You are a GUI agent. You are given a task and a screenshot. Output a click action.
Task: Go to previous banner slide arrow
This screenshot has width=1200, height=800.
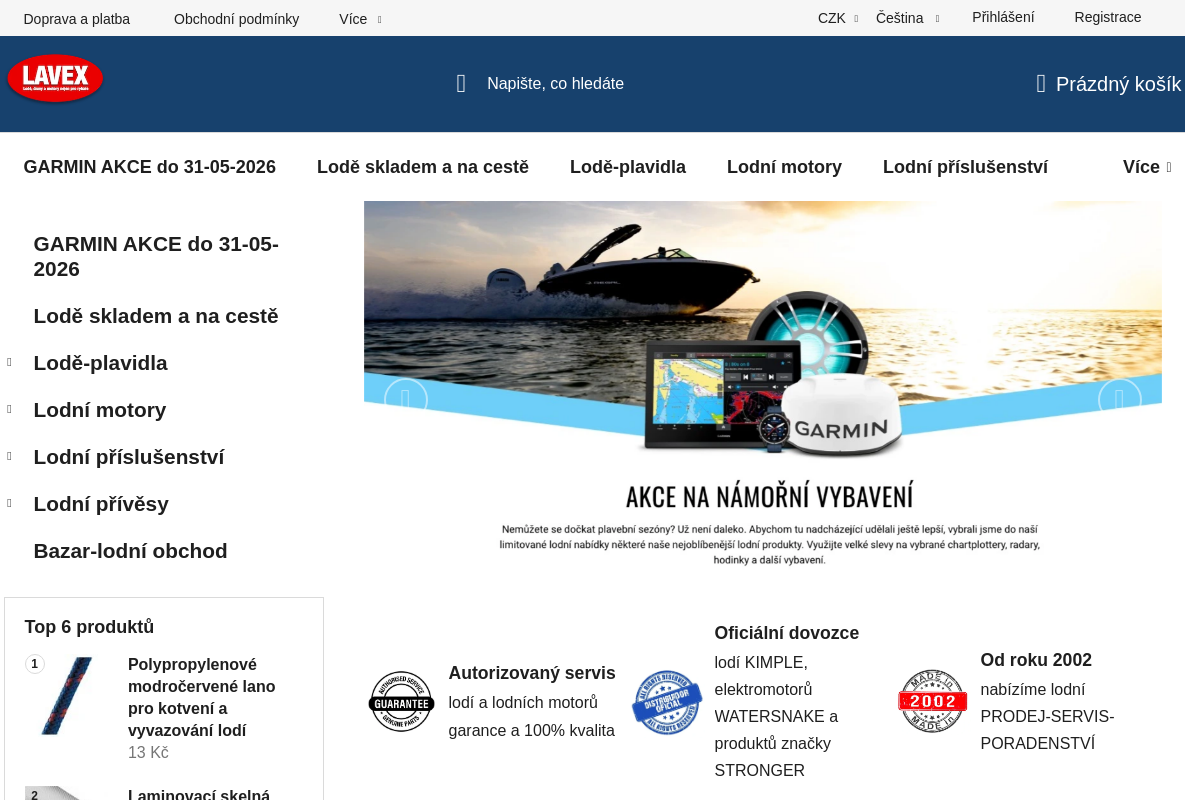coord(406,400)
